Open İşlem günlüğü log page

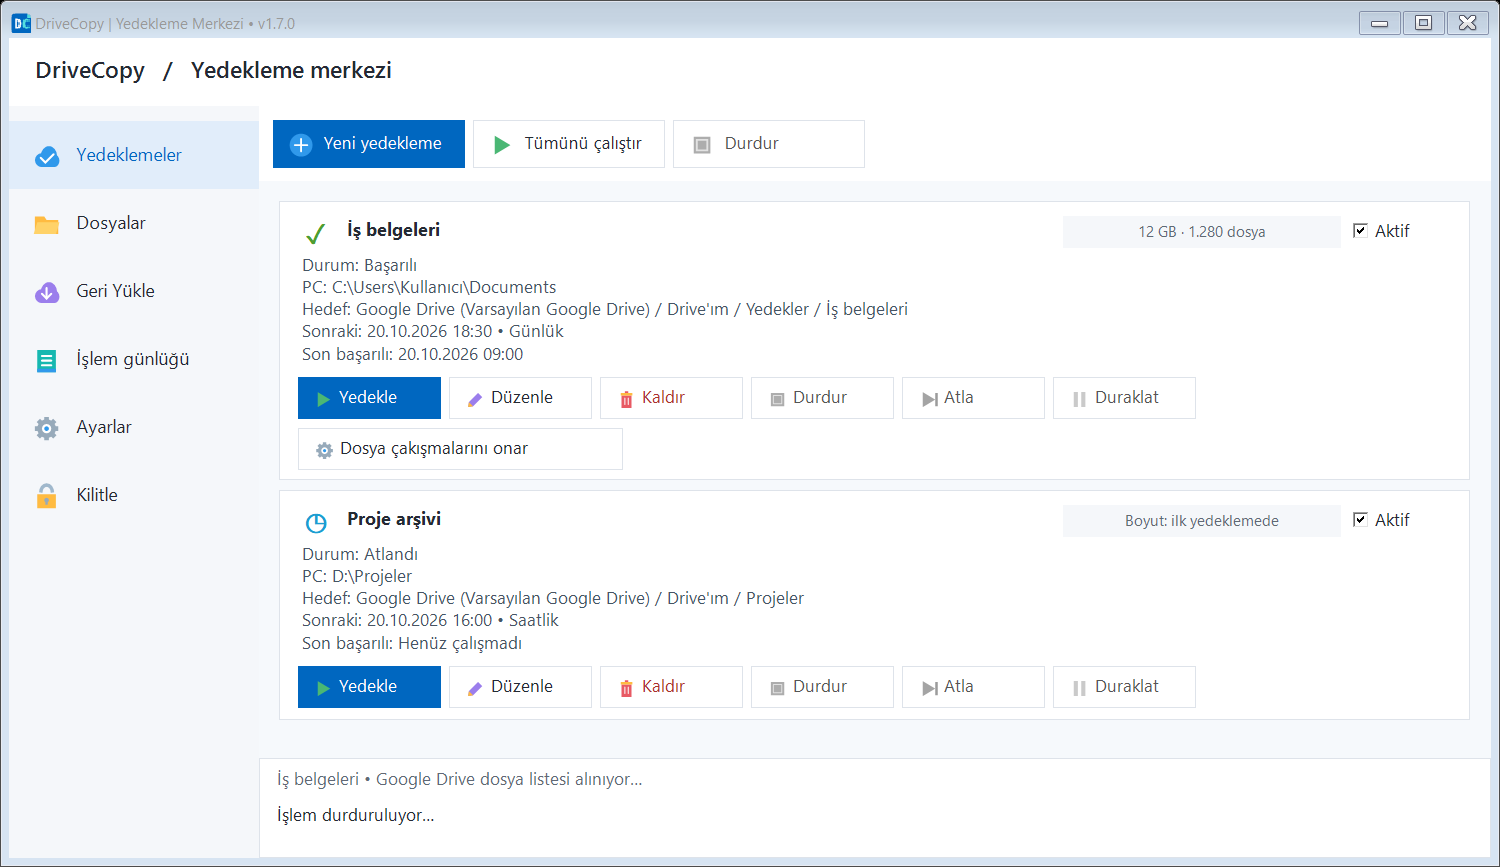(134, 359)
